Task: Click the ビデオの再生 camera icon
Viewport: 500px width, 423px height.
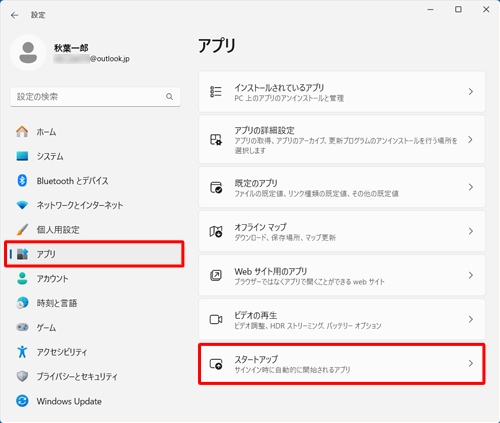Action: point(216,319)
